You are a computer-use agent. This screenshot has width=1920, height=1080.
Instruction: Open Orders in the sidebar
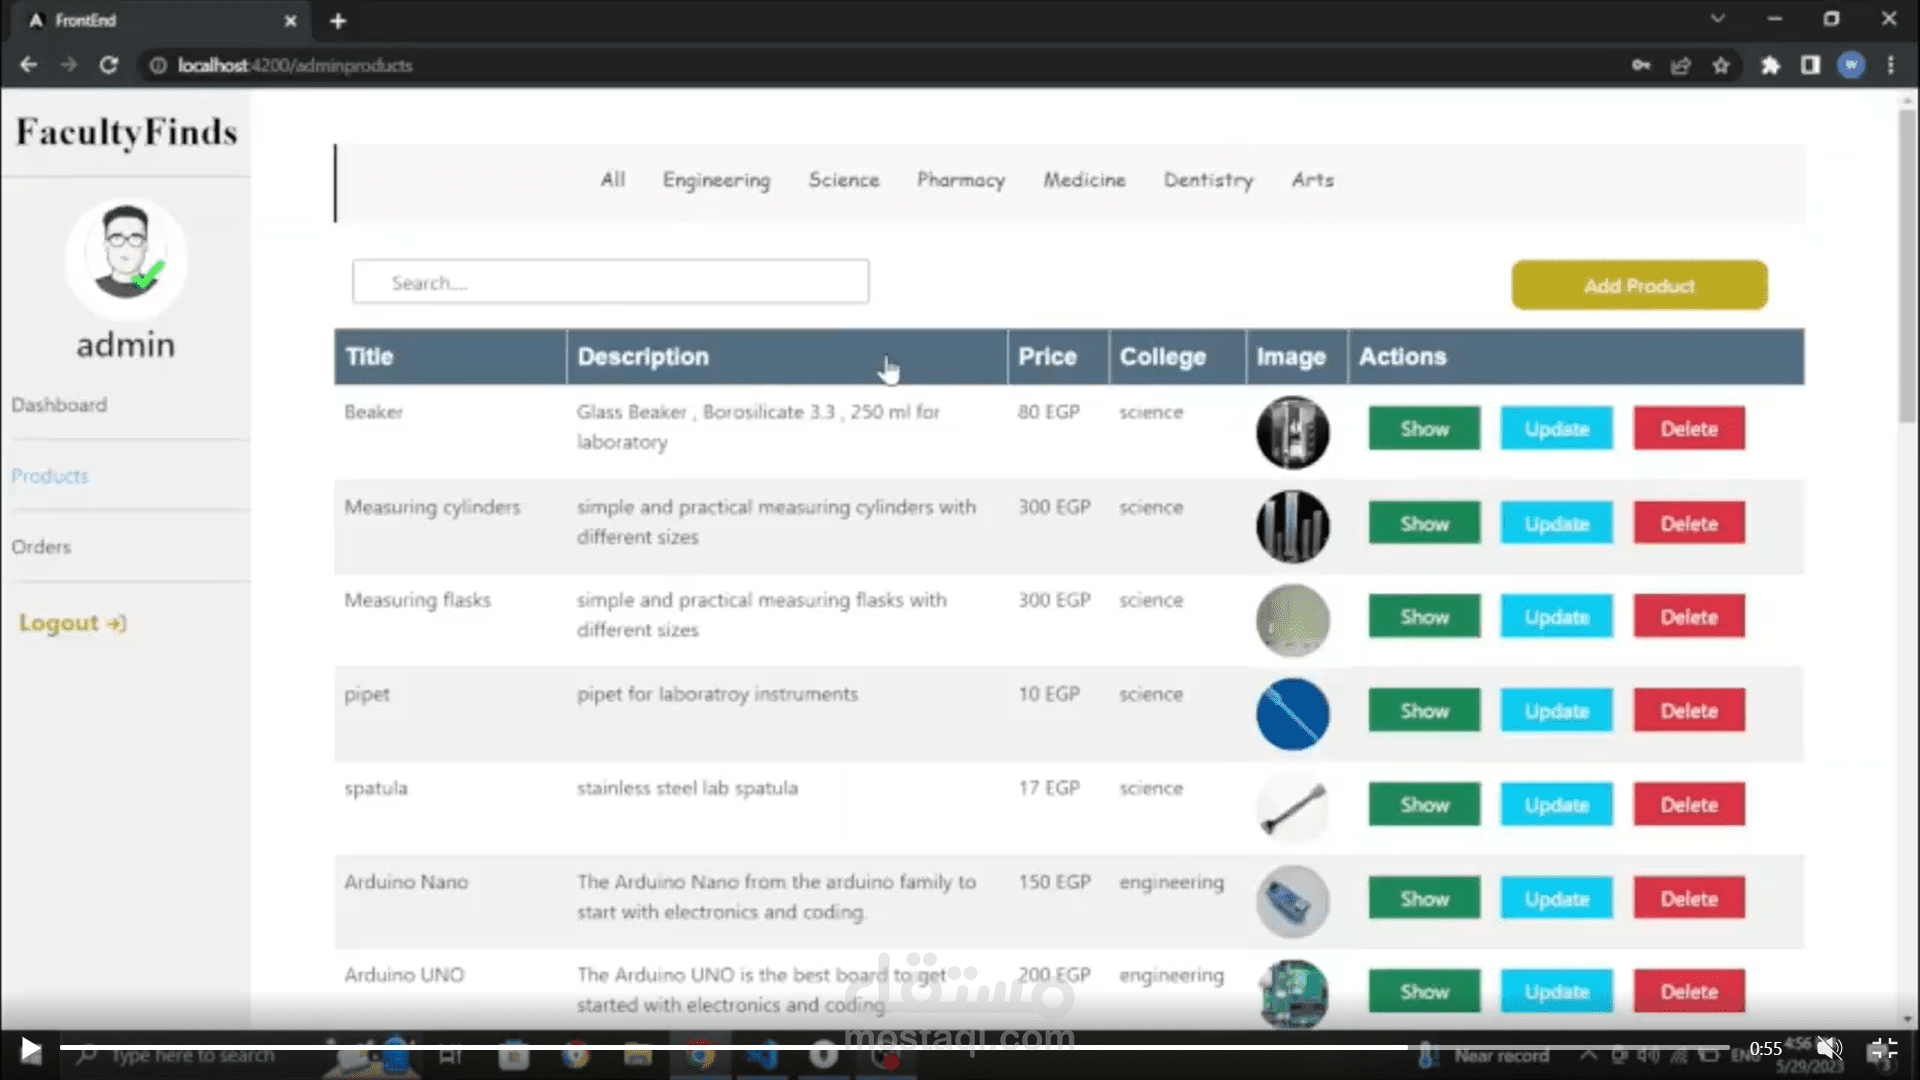tap(41, 547)
